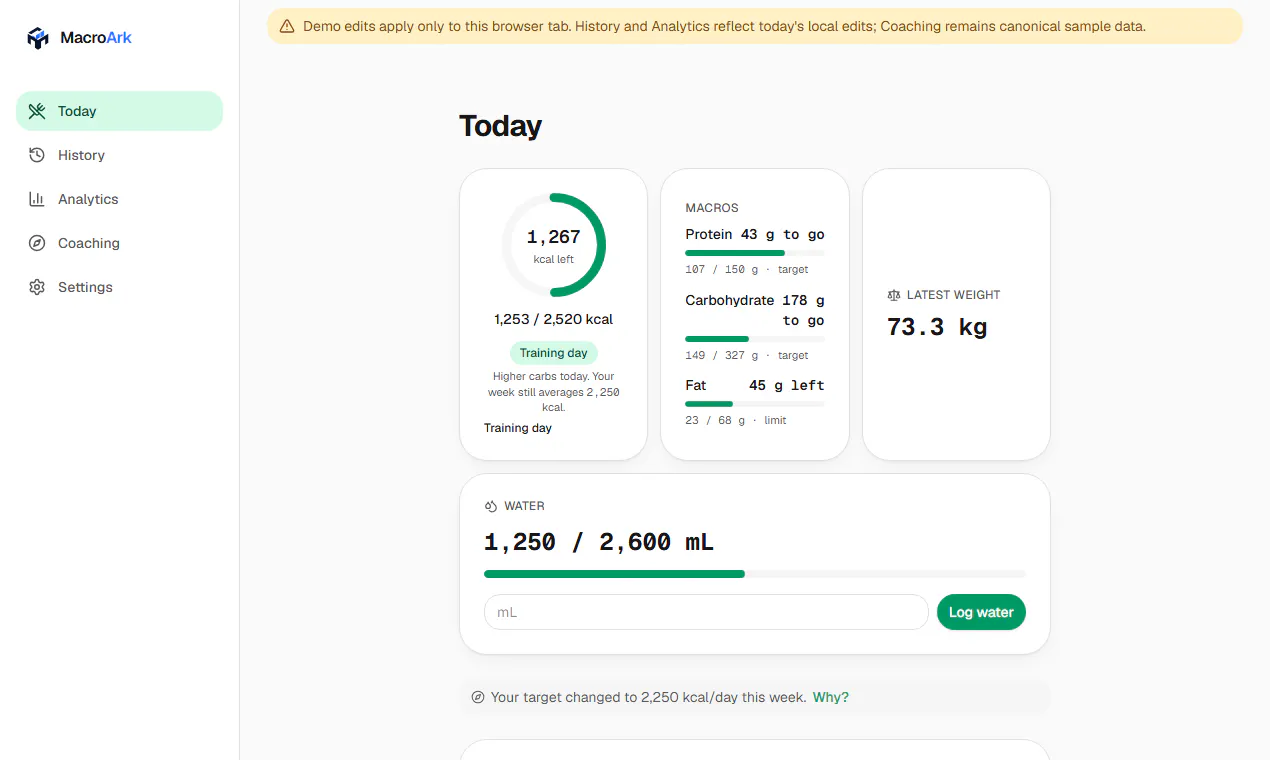Click the warning triangle icon in demo banner
The width and height of the screenshot is (1270, 760).
287,26
